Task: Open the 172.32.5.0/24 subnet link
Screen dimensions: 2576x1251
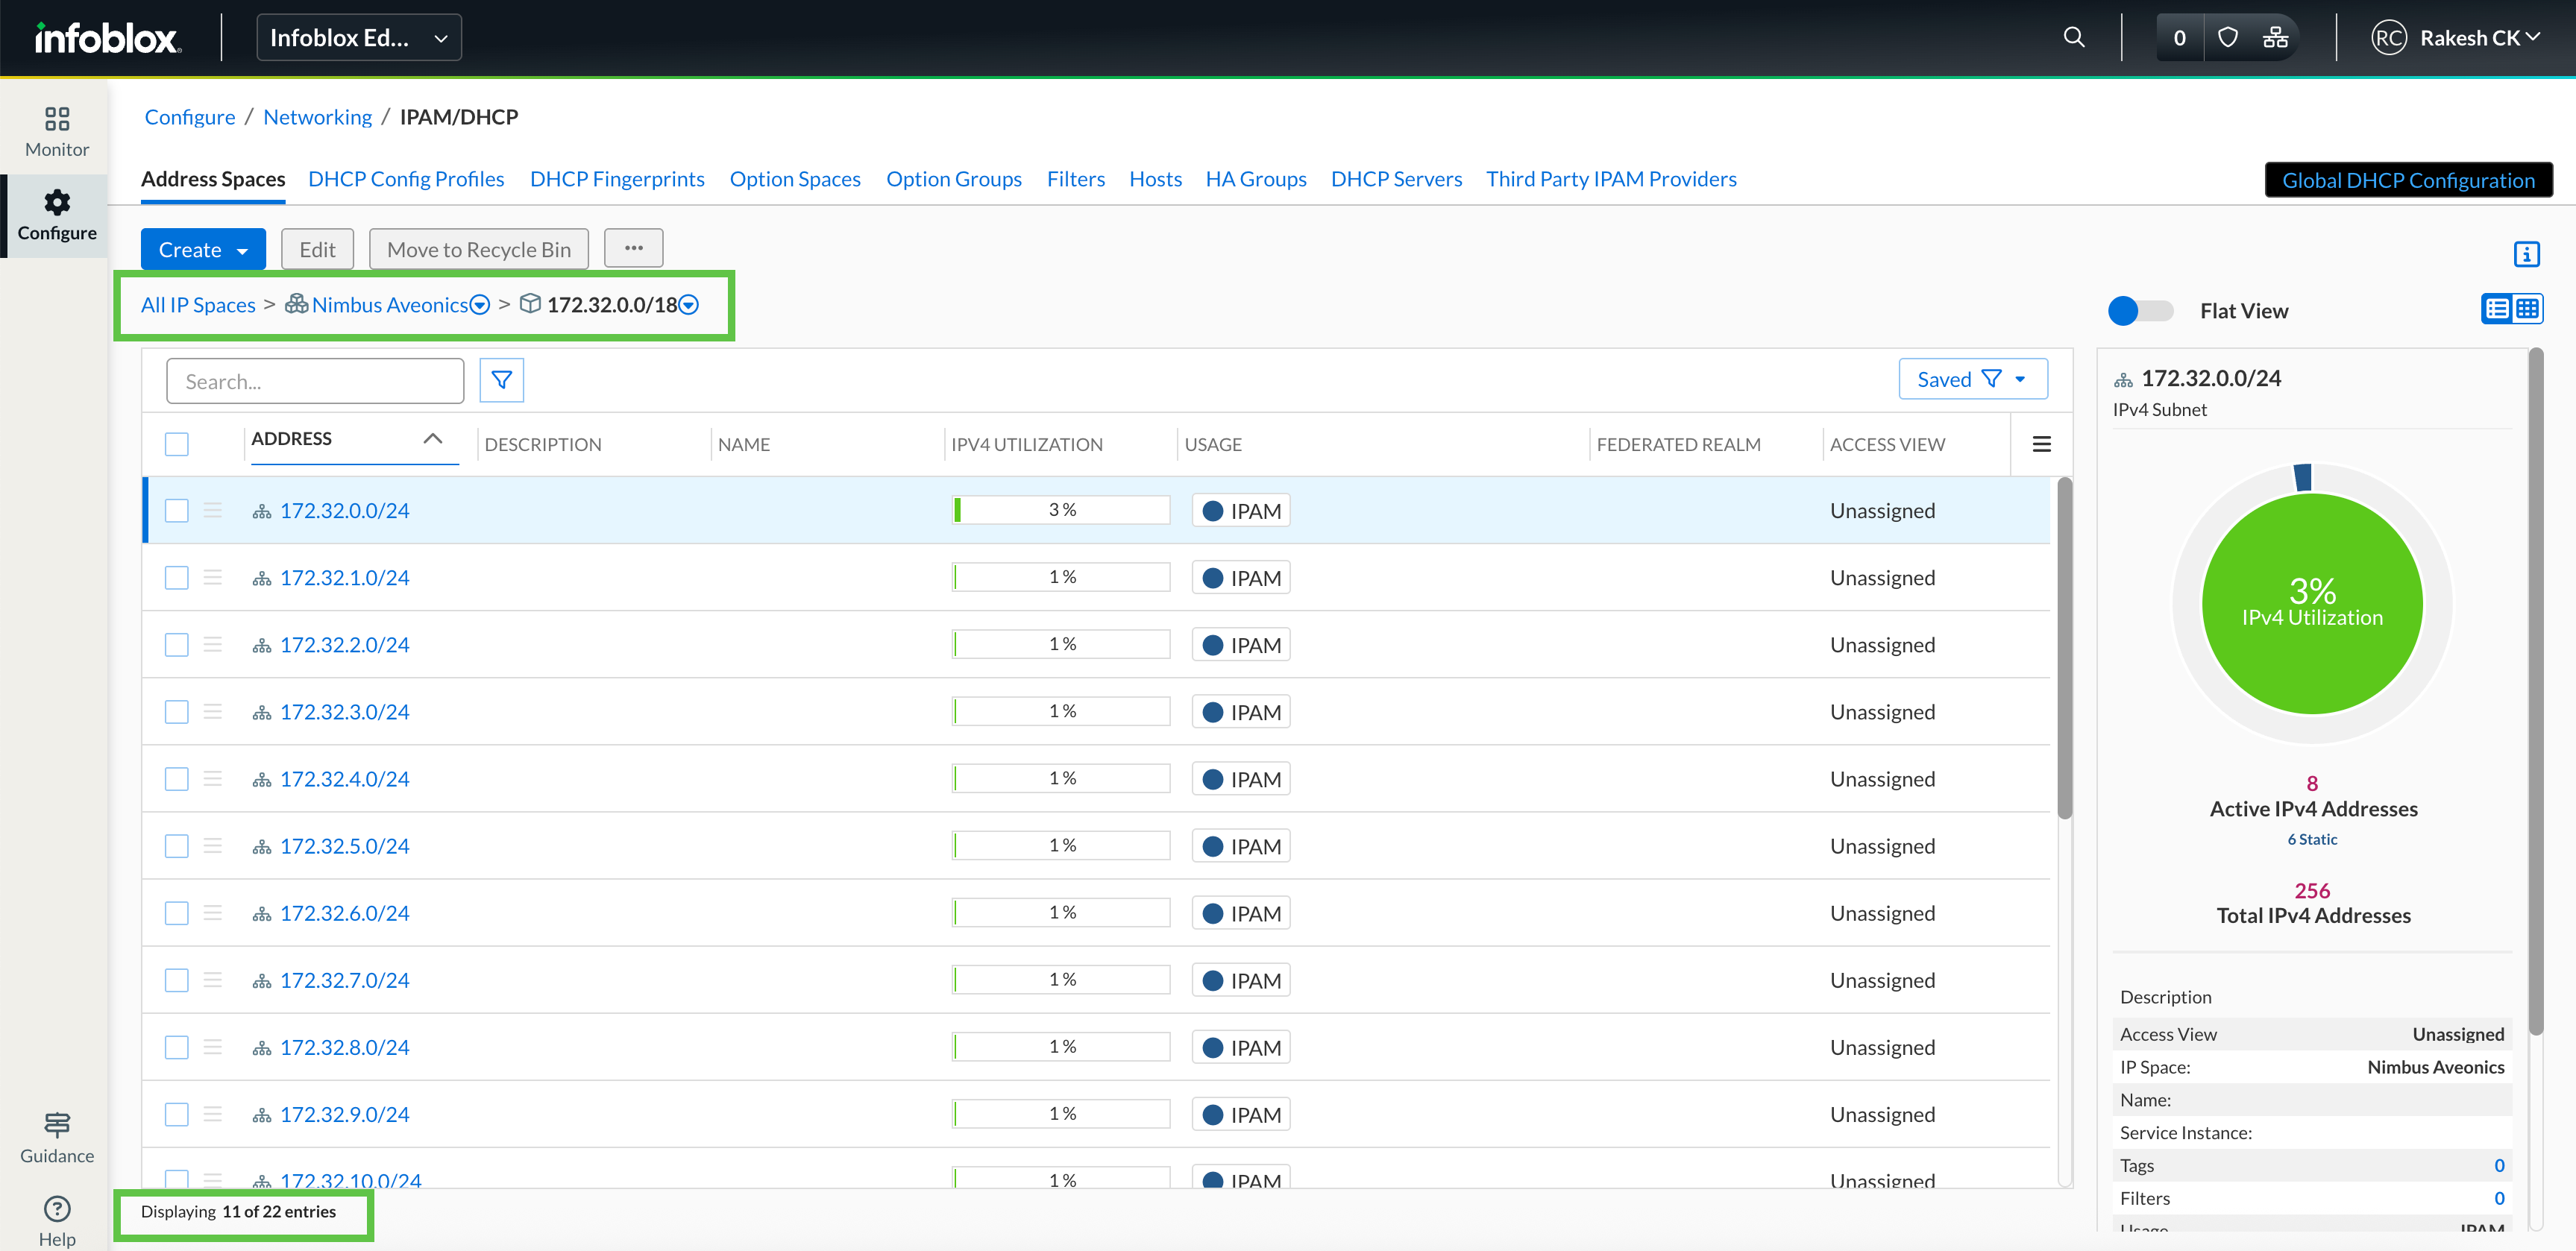Action: coord(344,846)
